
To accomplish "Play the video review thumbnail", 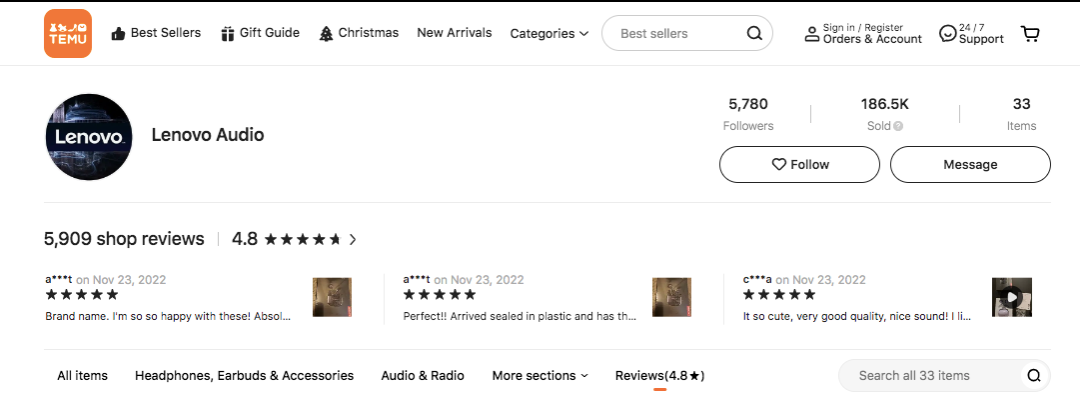I will point(1012,297).
